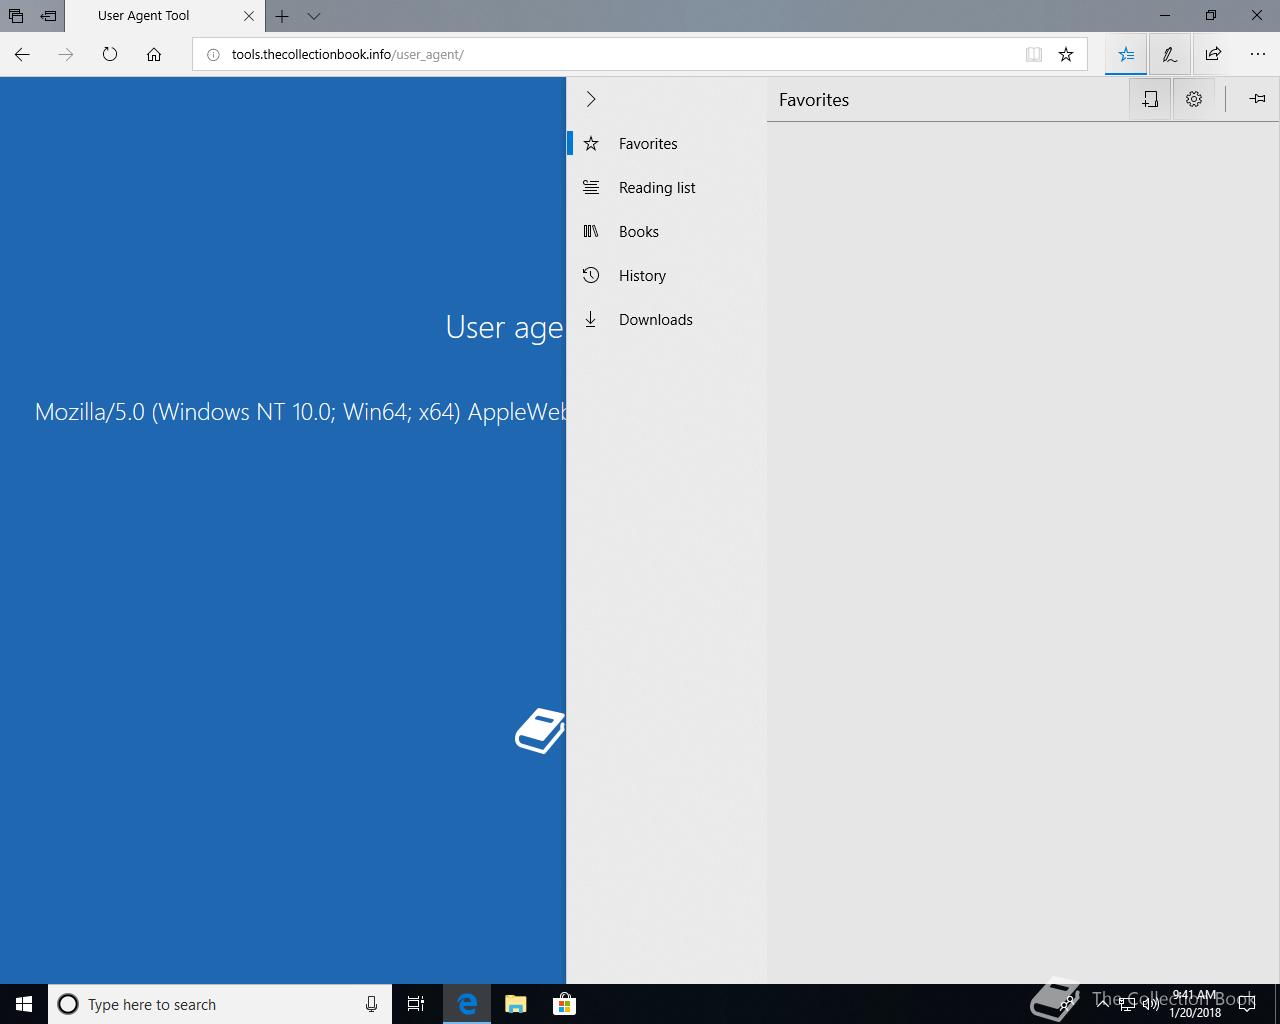Open File Explorer from taskbar
Image resolution: width=1280 pixels, height=1024 pixels.
point(516,1004)
